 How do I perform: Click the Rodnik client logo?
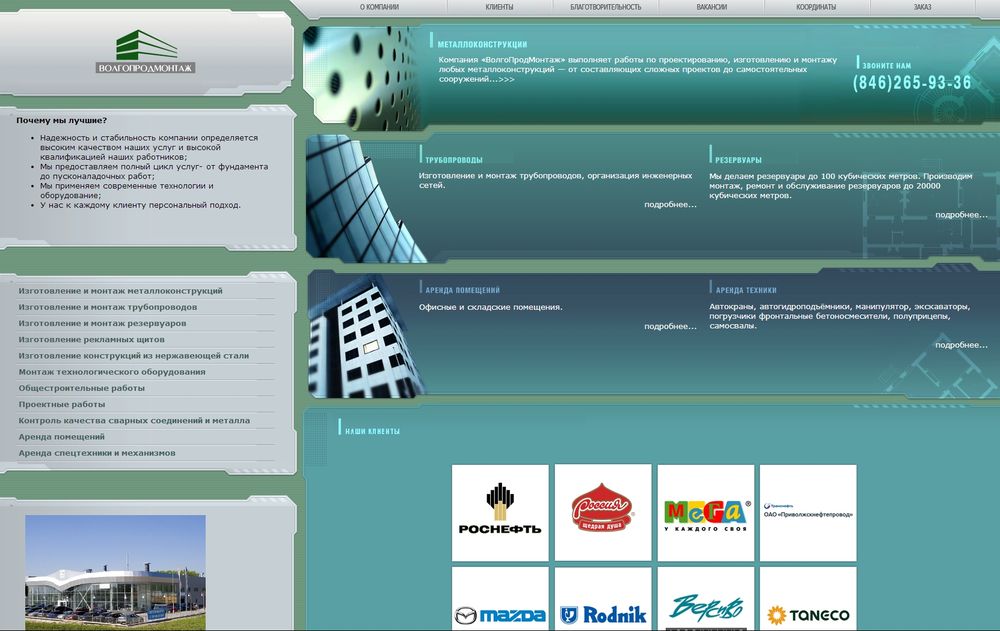click(603, 599)
